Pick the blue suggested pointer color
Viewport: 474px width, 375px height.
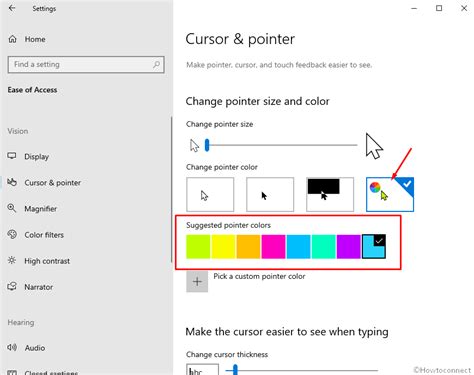tap(299, 247)
